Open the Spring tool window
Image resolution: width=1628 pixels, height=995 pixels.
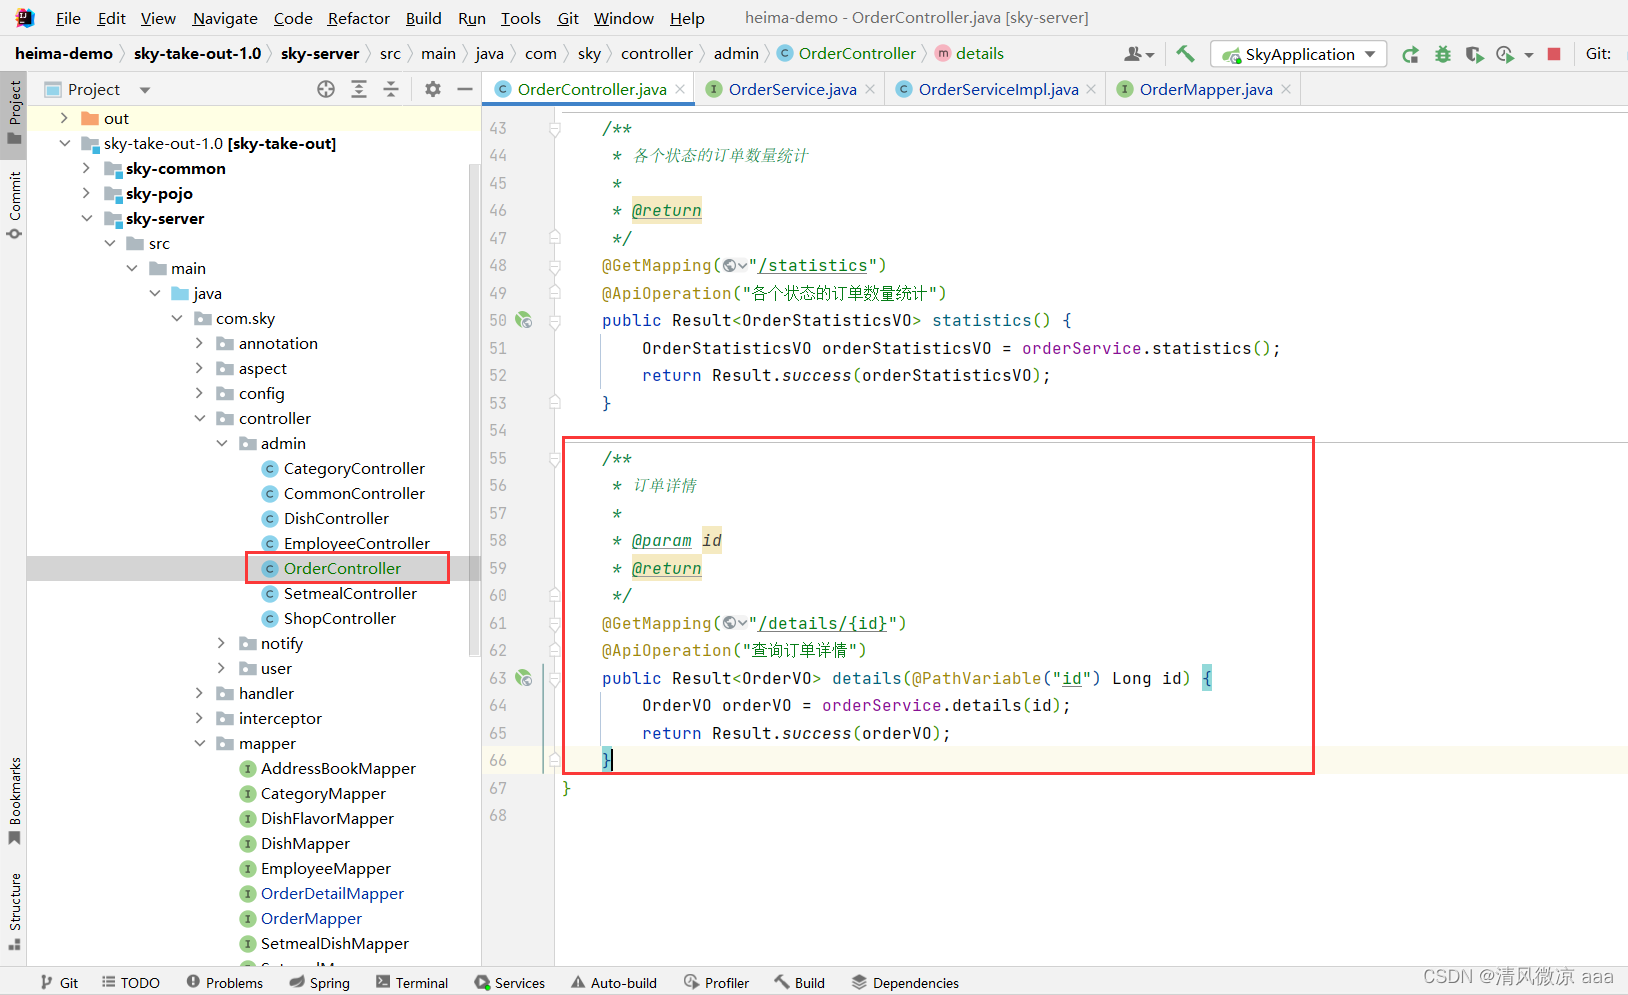320,983
